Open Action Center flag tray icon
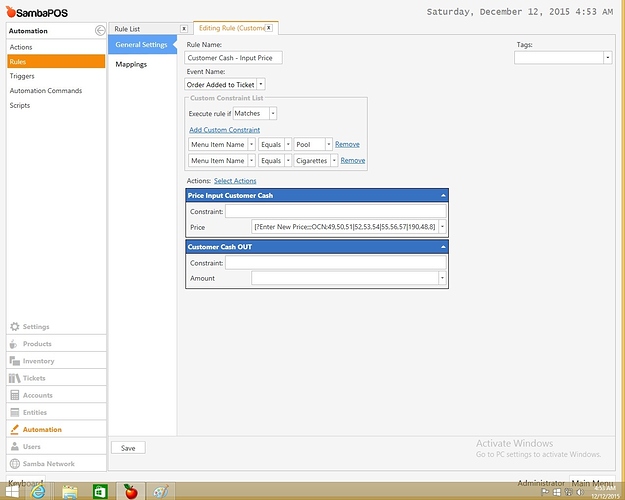 click(545, 492)
